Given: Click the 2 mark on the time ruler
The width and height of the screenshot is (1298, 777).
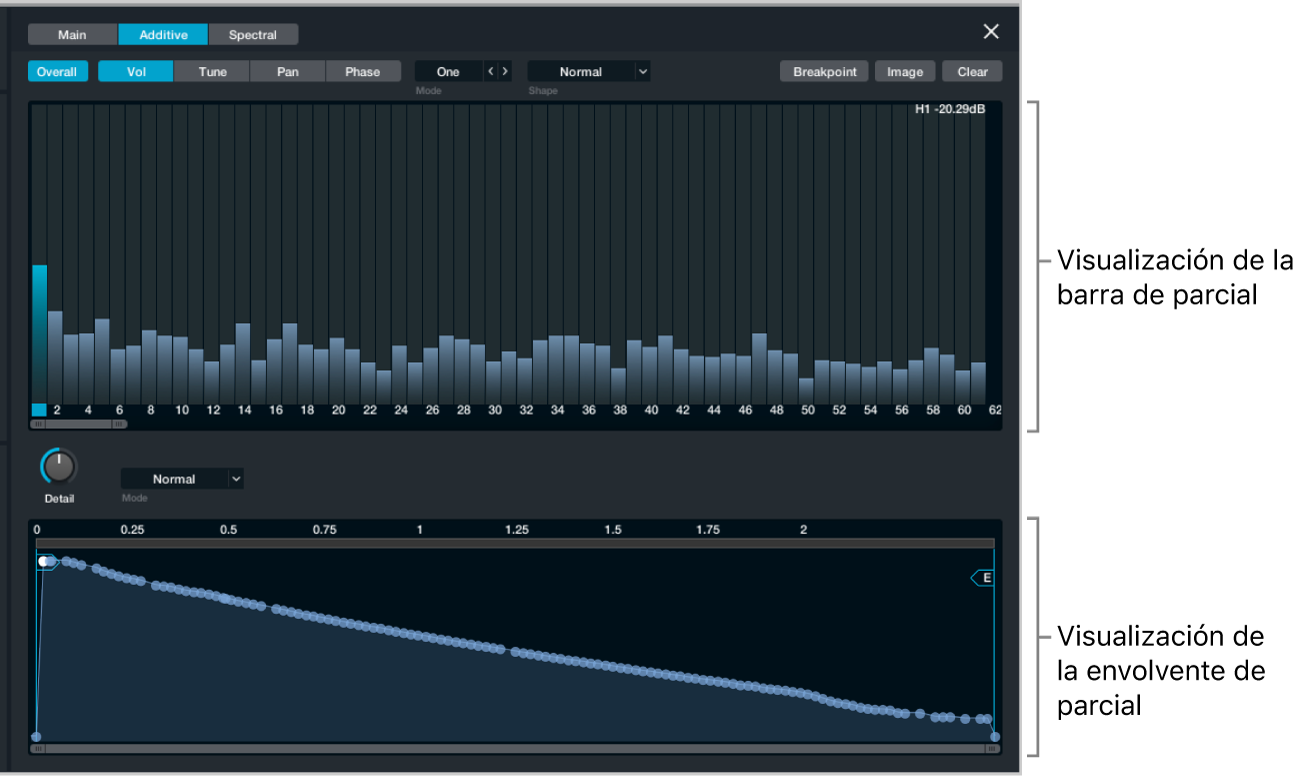Looking at the screenshot, I should pos(803,530).
